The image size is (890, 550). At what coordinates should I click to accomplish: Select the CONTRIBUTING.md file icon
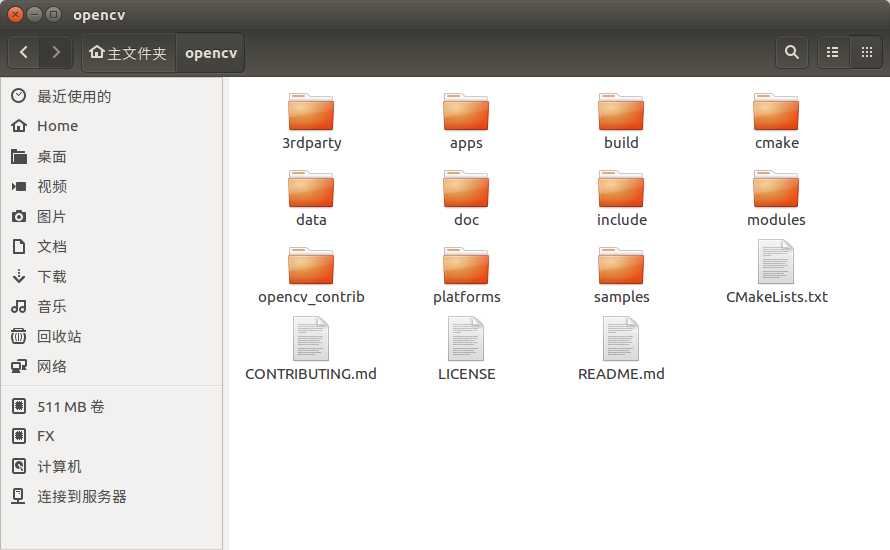311,339
